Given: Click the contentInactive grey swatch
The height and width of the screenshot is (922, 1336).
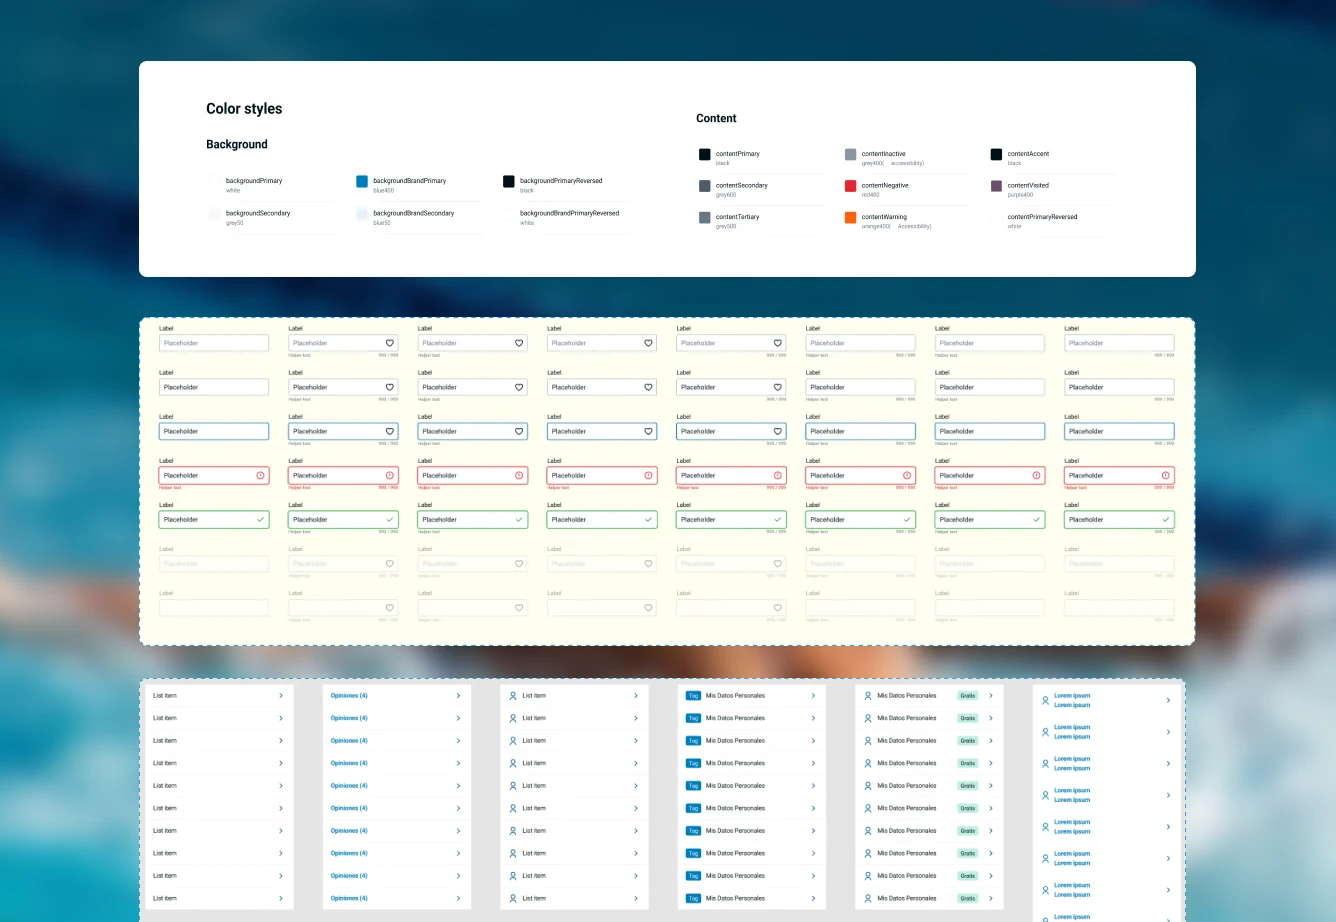Looking at the screenshot, I should click(x=850, y=154).
